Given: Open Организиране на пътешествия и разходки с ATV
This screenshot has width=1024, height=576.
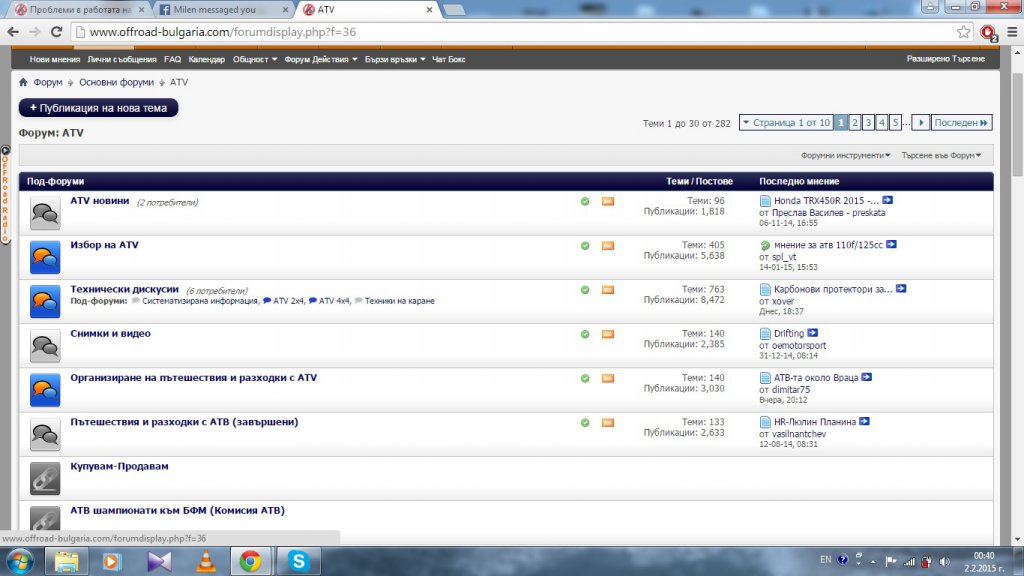Looking at the screenshot, I should coord(193,377).
